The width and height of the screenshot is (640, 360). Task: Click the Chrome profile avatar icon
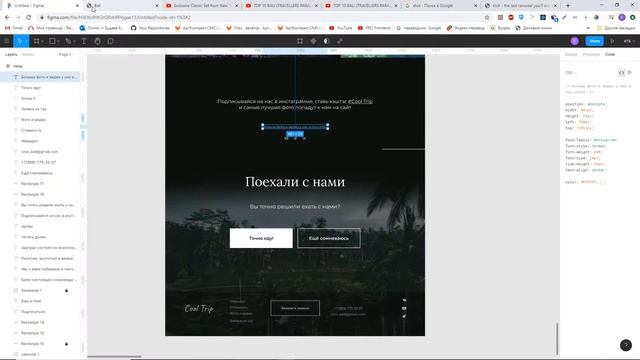click(622, 18)
